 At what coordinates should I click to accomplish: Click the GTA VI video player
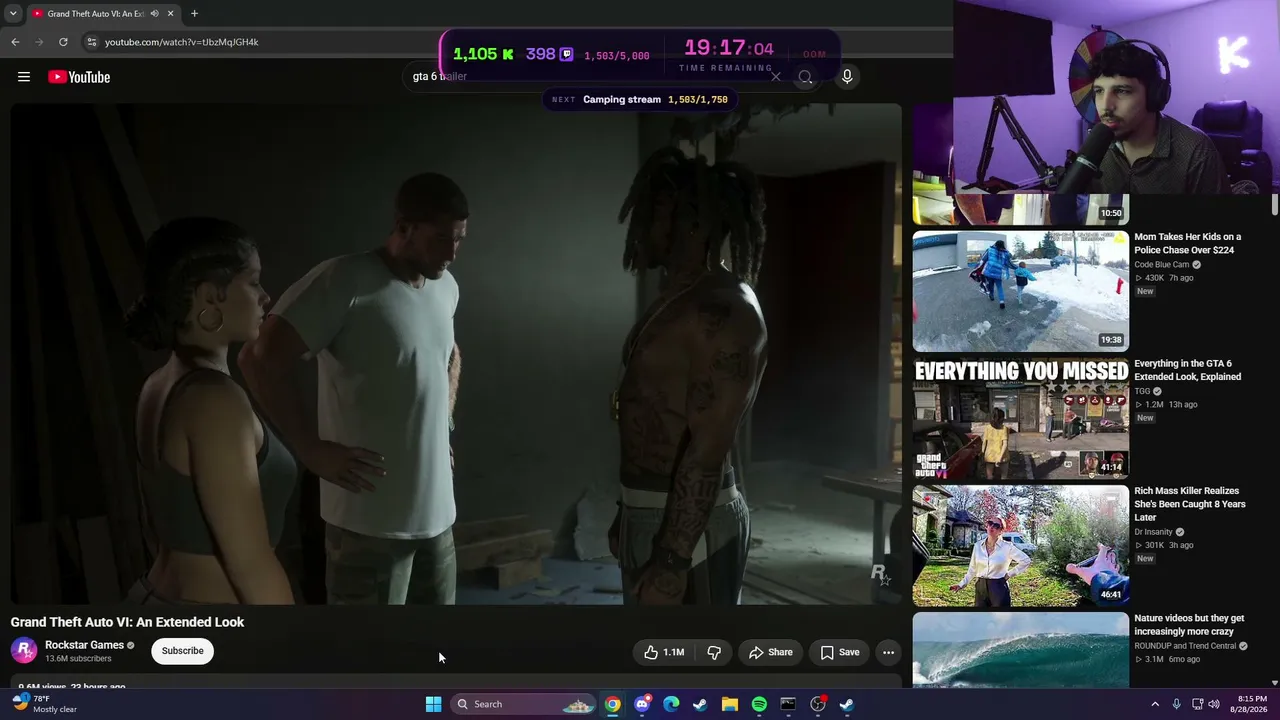pos(456,354)
